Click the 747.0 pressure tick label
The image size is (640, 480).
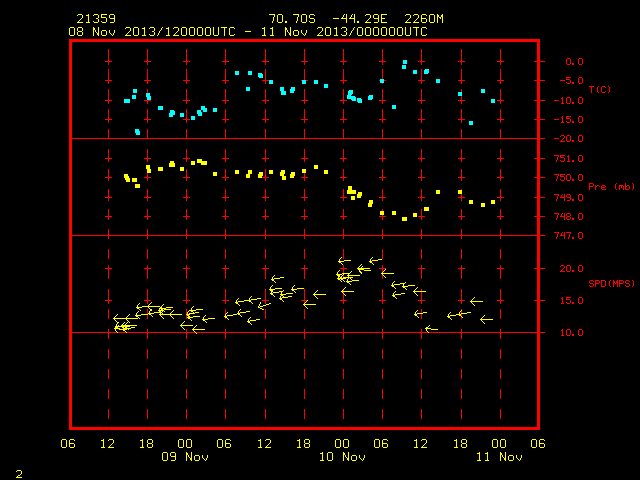coord(569,236)
